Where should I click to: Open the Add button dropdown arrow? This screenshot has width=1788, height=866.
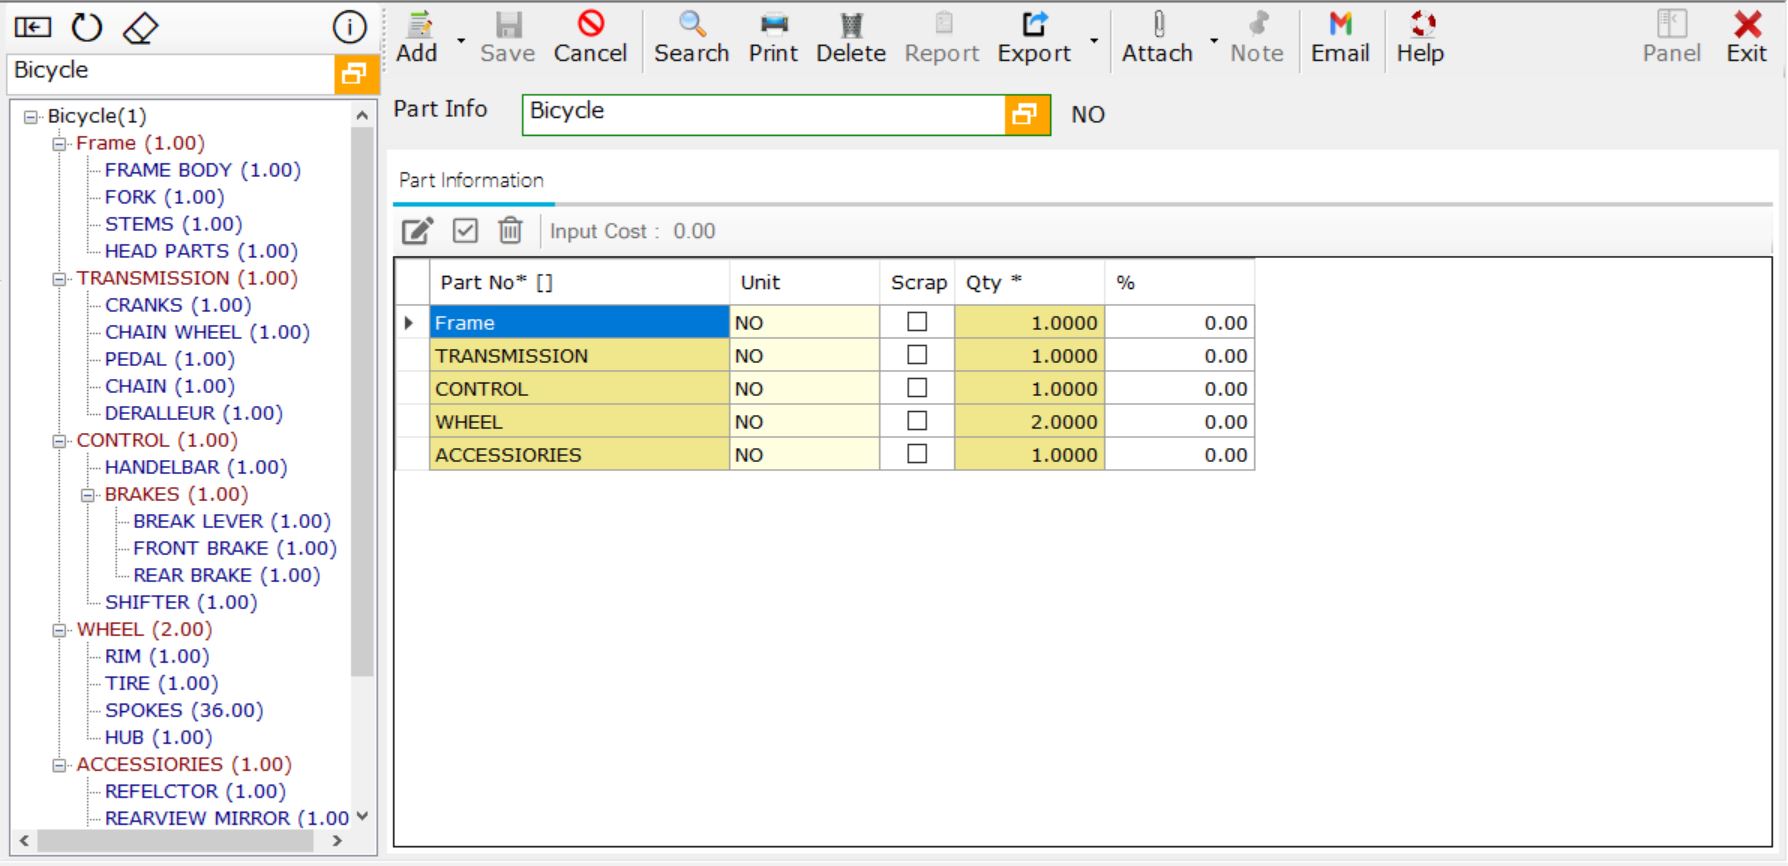coord(461,41)
